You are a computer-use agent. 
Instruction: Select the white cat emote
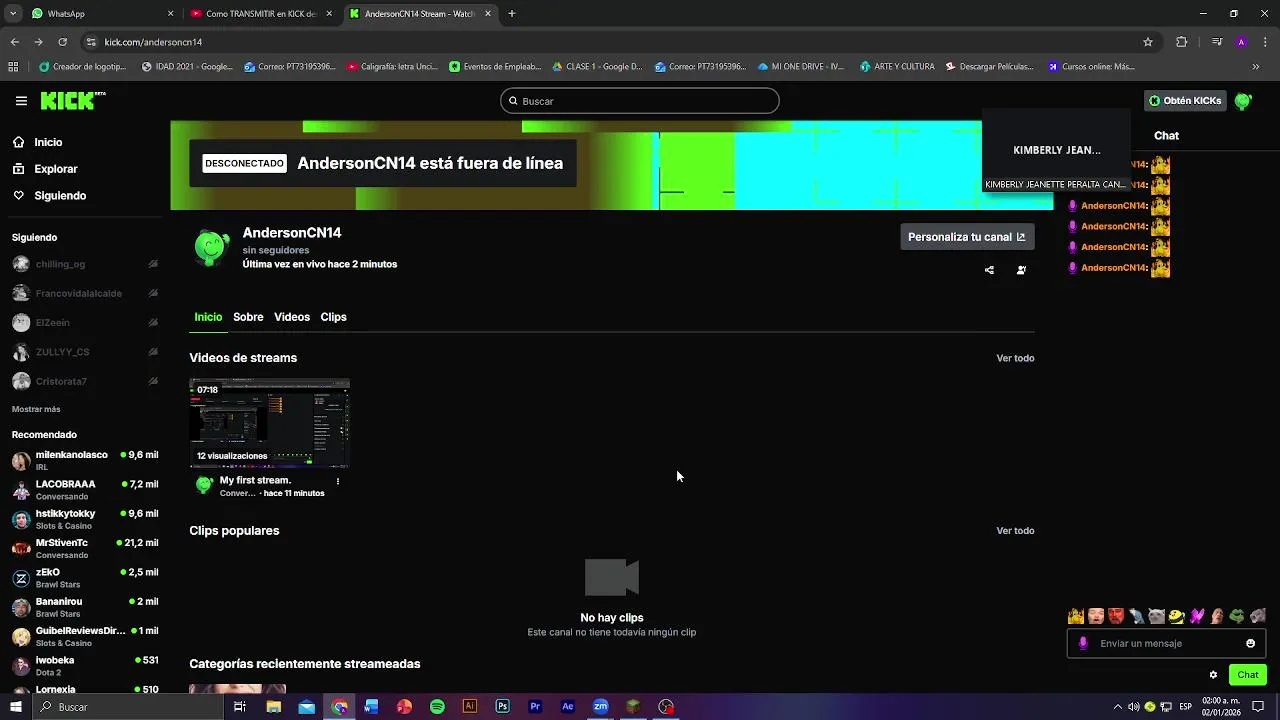tap(1156, 616)
